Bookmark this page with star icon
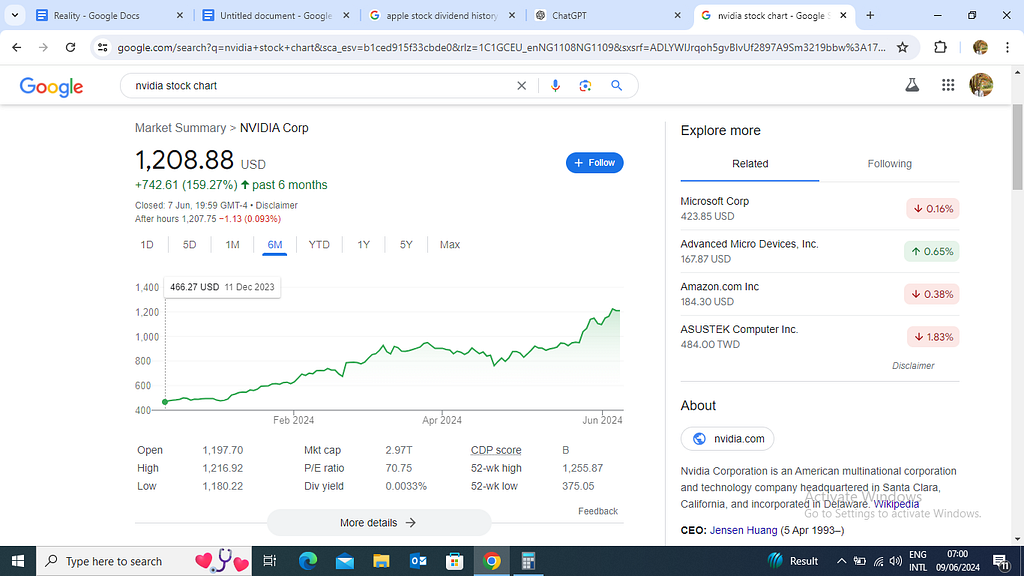 [903, 47]
